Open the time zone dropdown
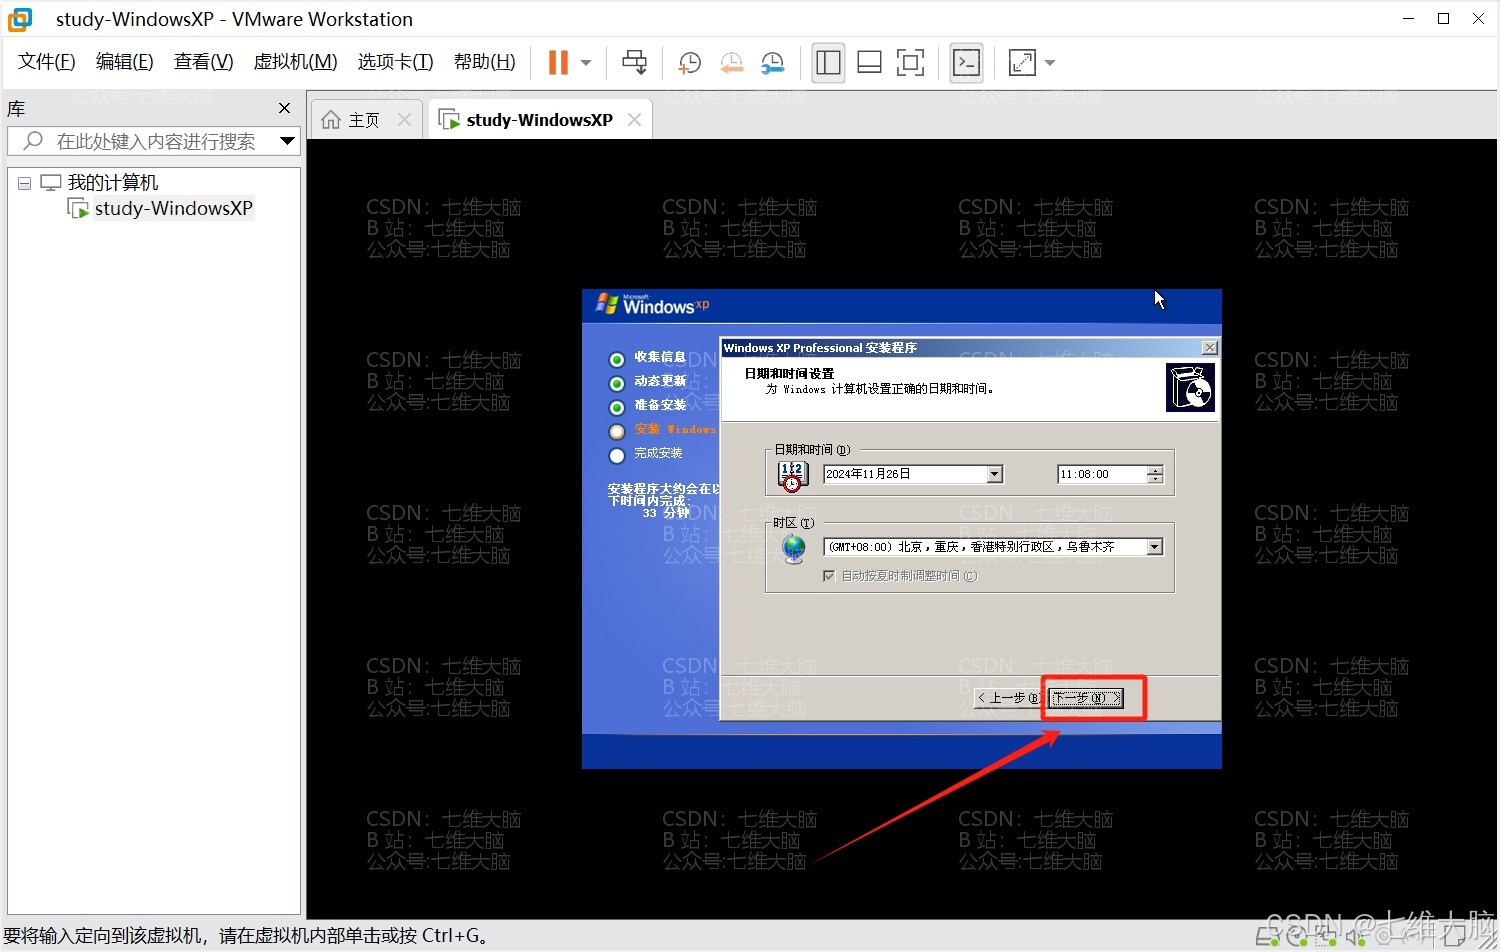 point(1155,547)
